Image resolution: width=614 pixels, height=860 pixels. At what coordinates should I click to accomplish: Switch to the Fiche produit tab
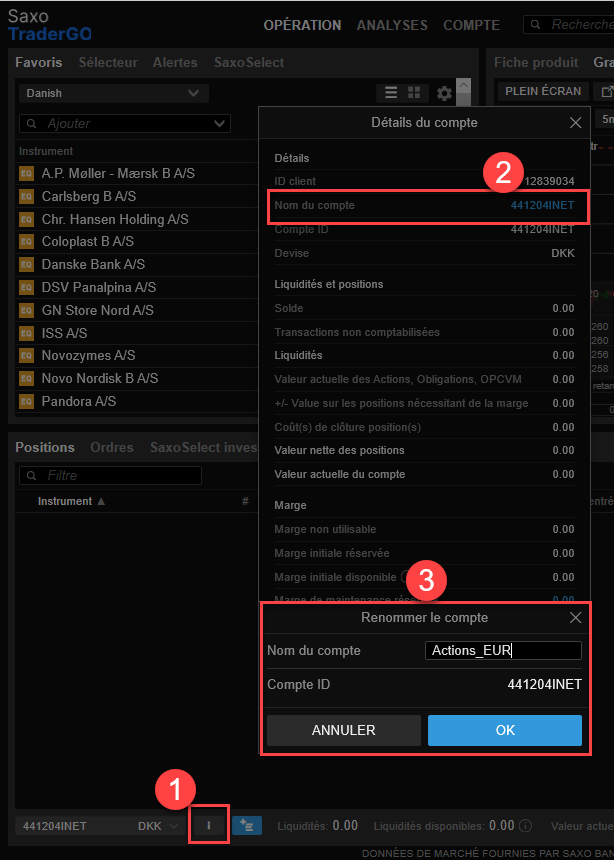click(536, 63)
